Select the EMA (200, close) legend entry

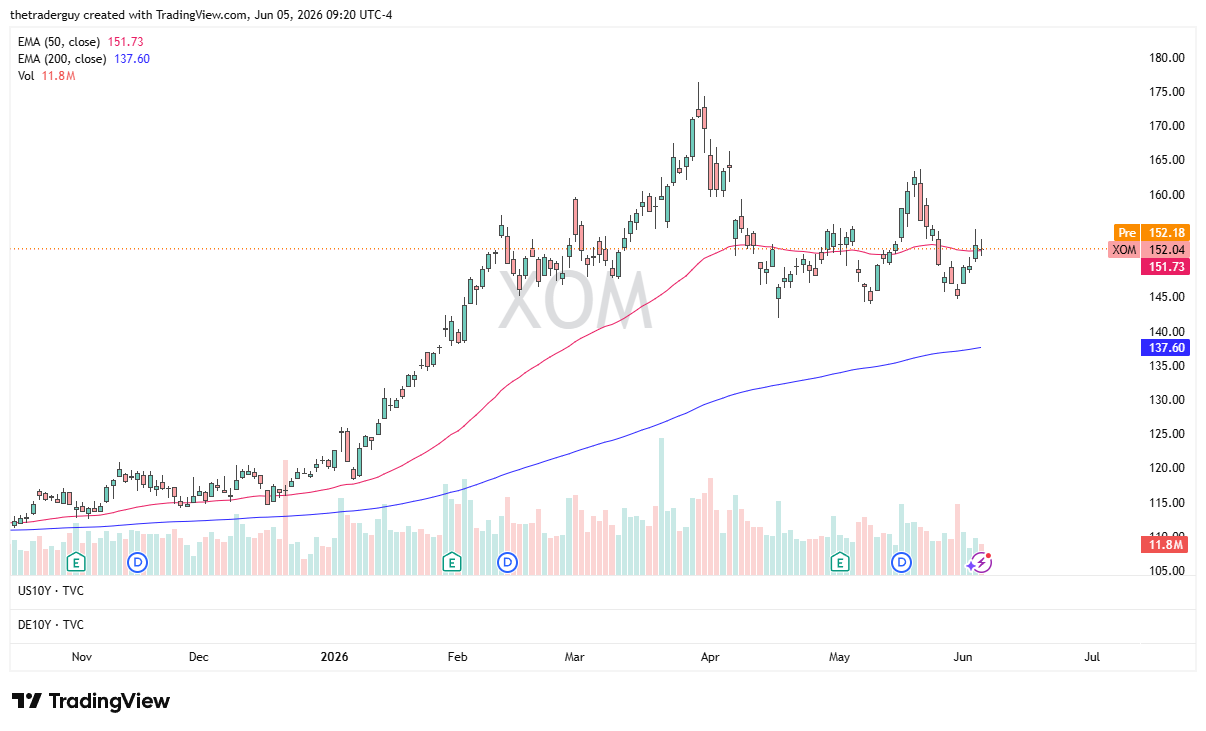point(62,59)
